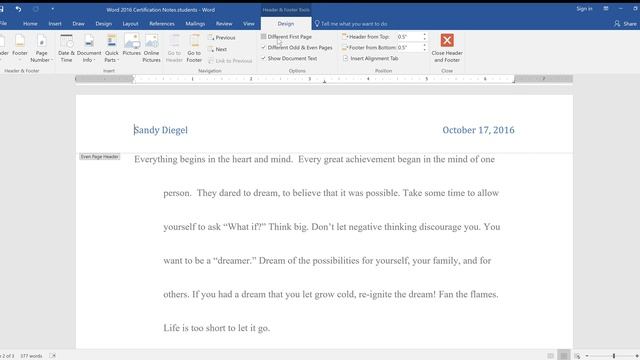Open the References ribbon tab
640x360 pixels.
[x=162, y=24]
